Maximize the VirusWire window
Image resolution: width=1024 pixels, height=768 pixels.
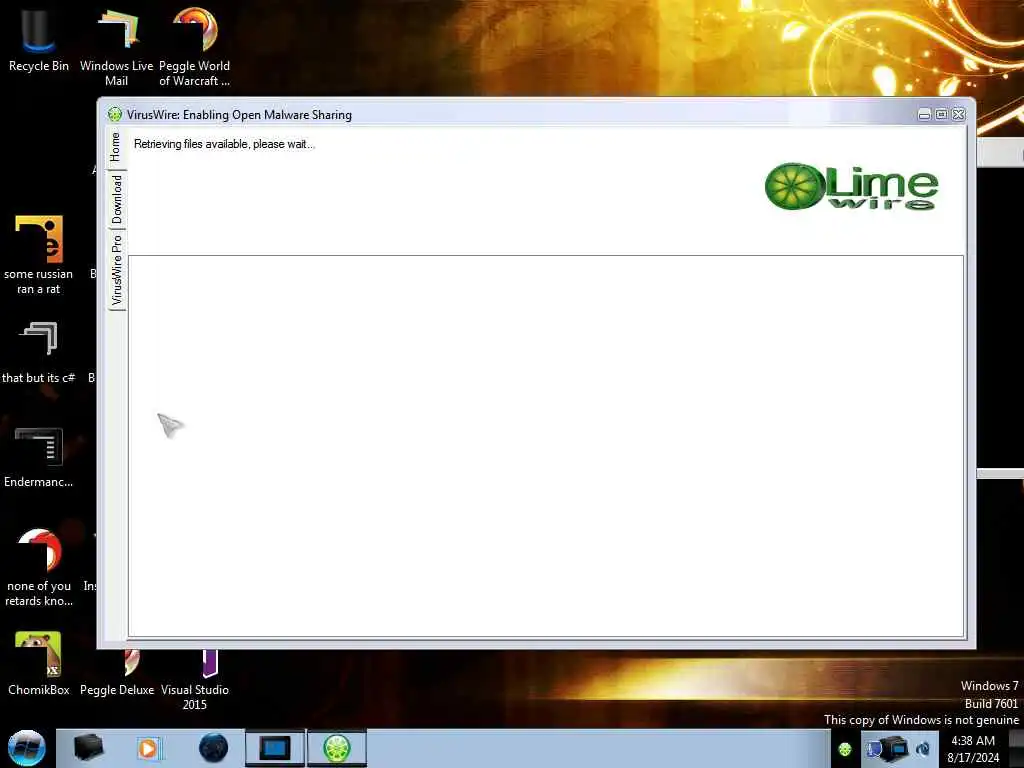(941, 114)
